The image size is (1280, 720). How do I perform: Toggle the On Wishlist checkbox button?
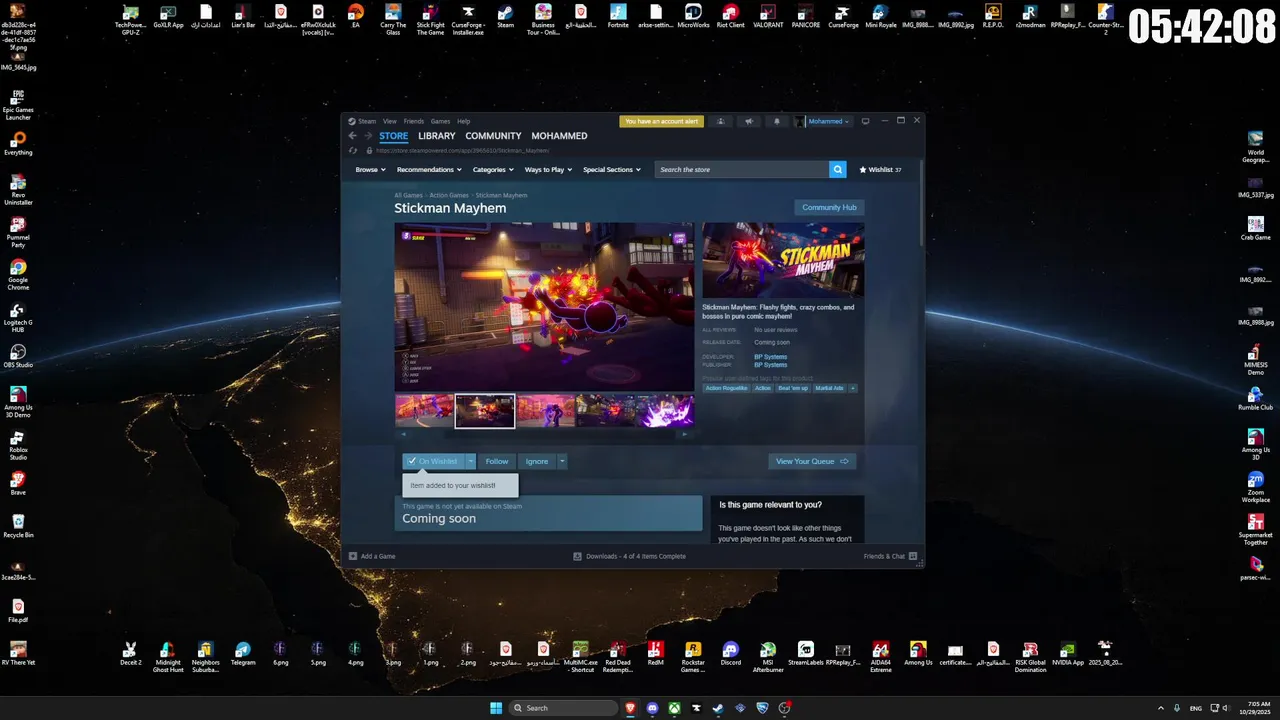pyautogui.click(x=433, y=461)
